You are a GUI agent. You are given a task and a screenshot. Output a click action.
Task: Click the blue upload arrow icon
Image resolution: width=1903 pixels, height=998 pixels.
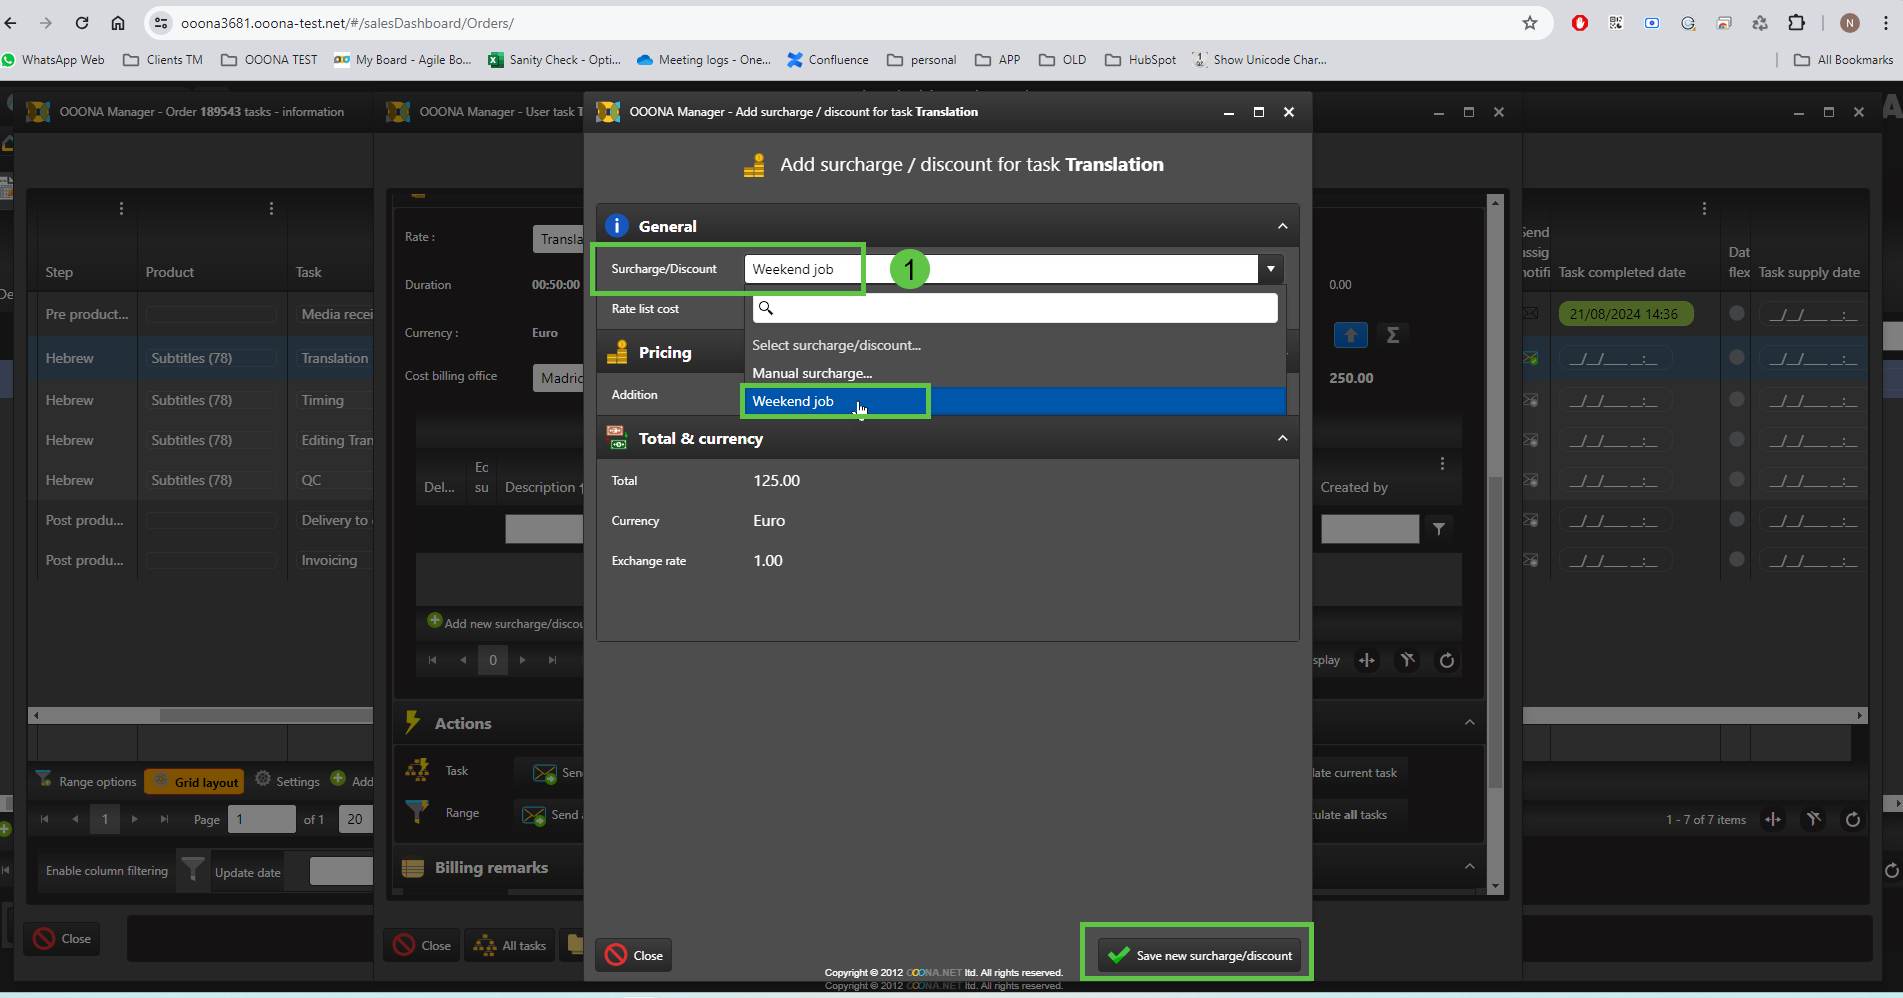(1350, 335)
